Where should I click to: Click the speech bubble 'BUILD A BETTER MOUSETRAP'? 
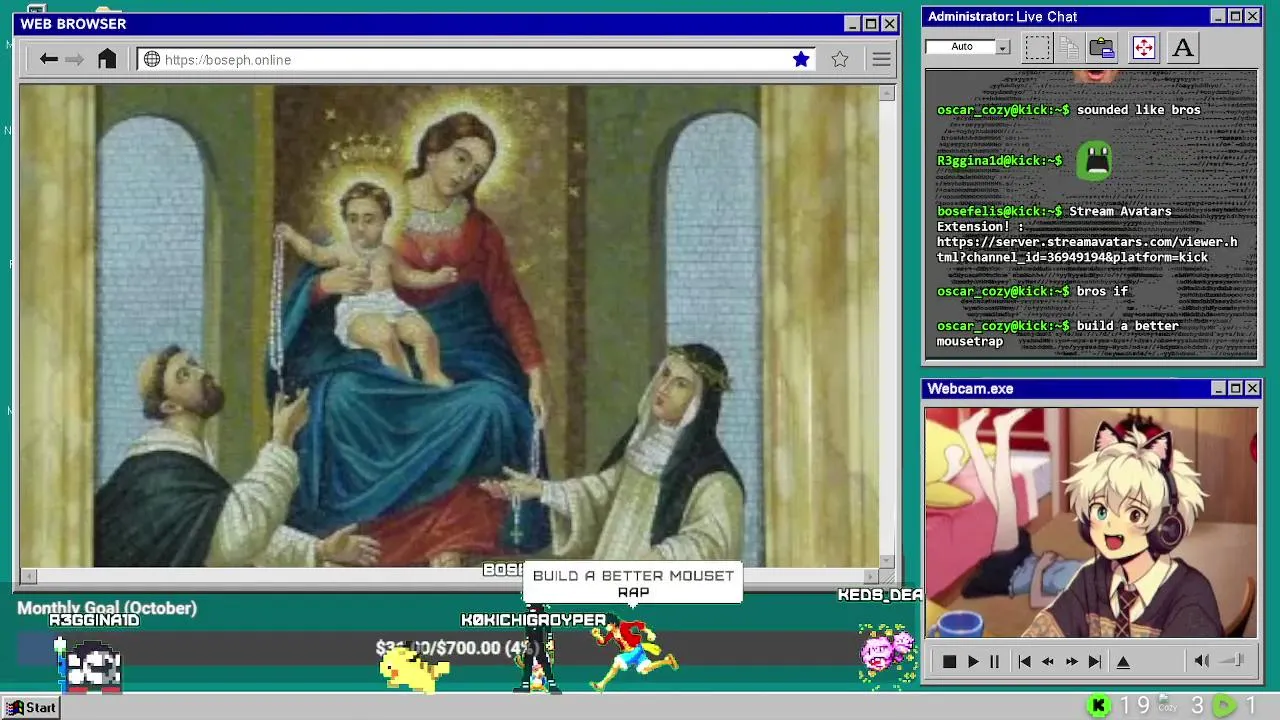pyautogui.click(x=633, y=583)
